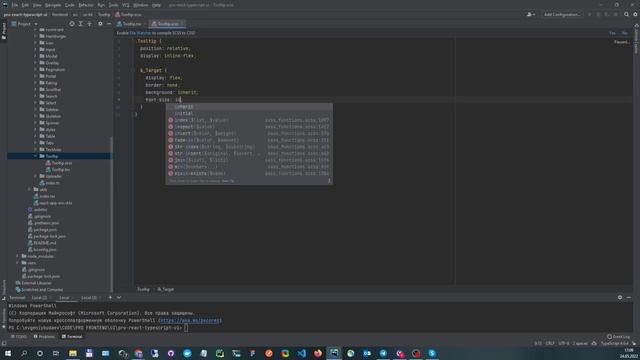
Task: Click Next Tip link in completion popup
Action: 228,181
